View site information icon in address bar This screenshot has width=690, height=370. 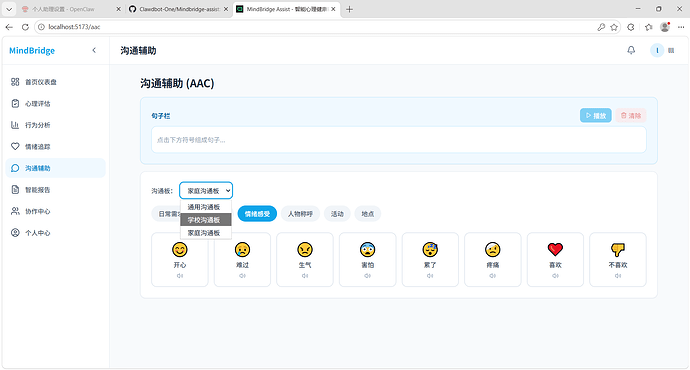(x=41, y=27)
